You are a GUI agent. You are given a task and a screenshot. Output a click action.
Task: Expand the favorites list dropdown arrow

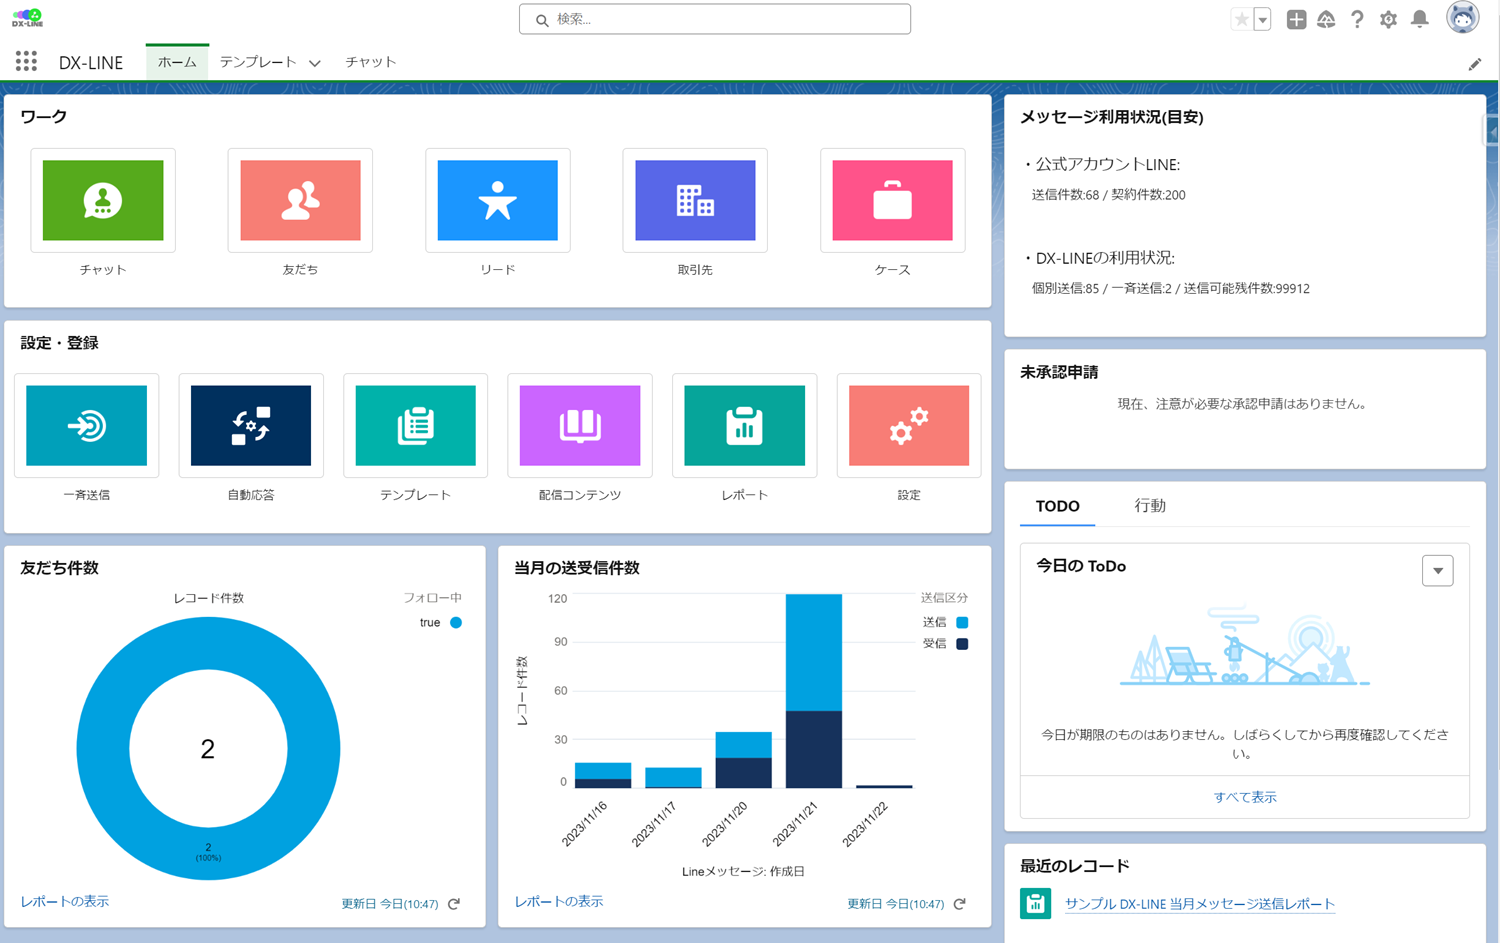[1263, 19]
